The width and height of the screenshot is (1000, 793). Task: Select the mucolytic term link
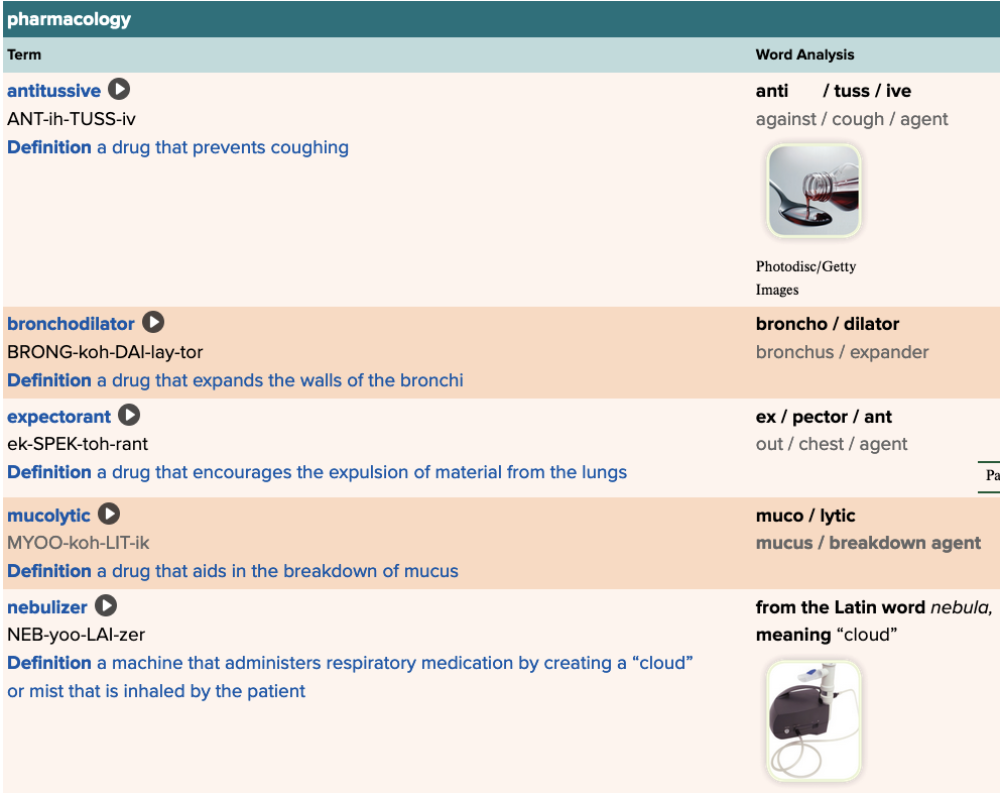coord(49,516)
